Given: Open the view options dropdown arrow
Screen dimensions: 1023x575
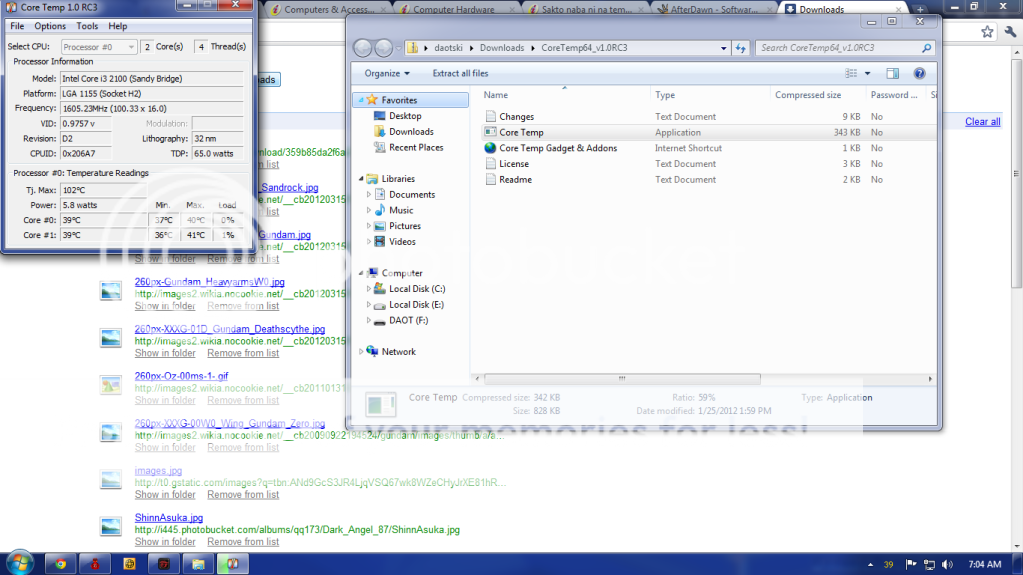Looking at the screenshot, I should tap(867, 74).
